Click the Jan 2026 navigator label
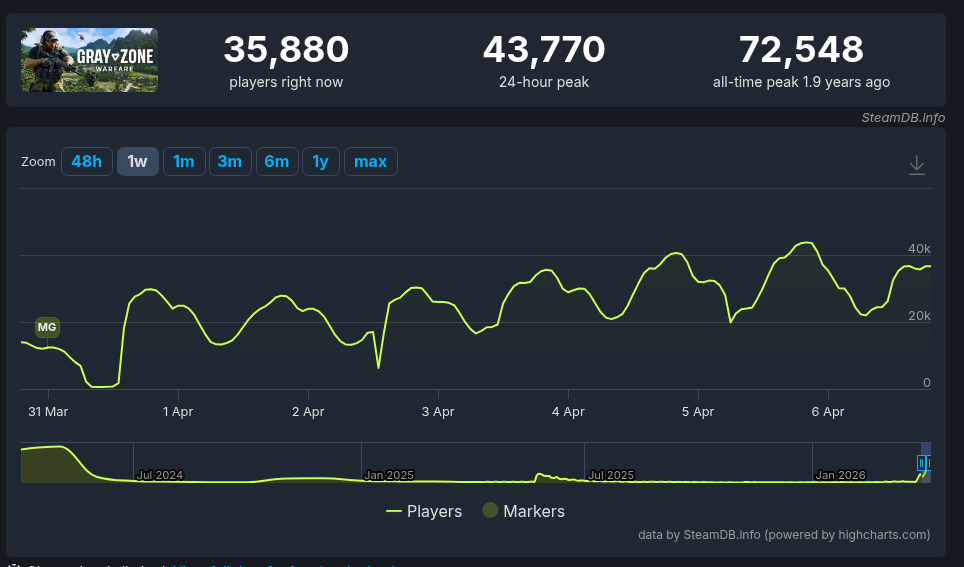Viewport: 964px width, 567px height. [x=840, y=475]
